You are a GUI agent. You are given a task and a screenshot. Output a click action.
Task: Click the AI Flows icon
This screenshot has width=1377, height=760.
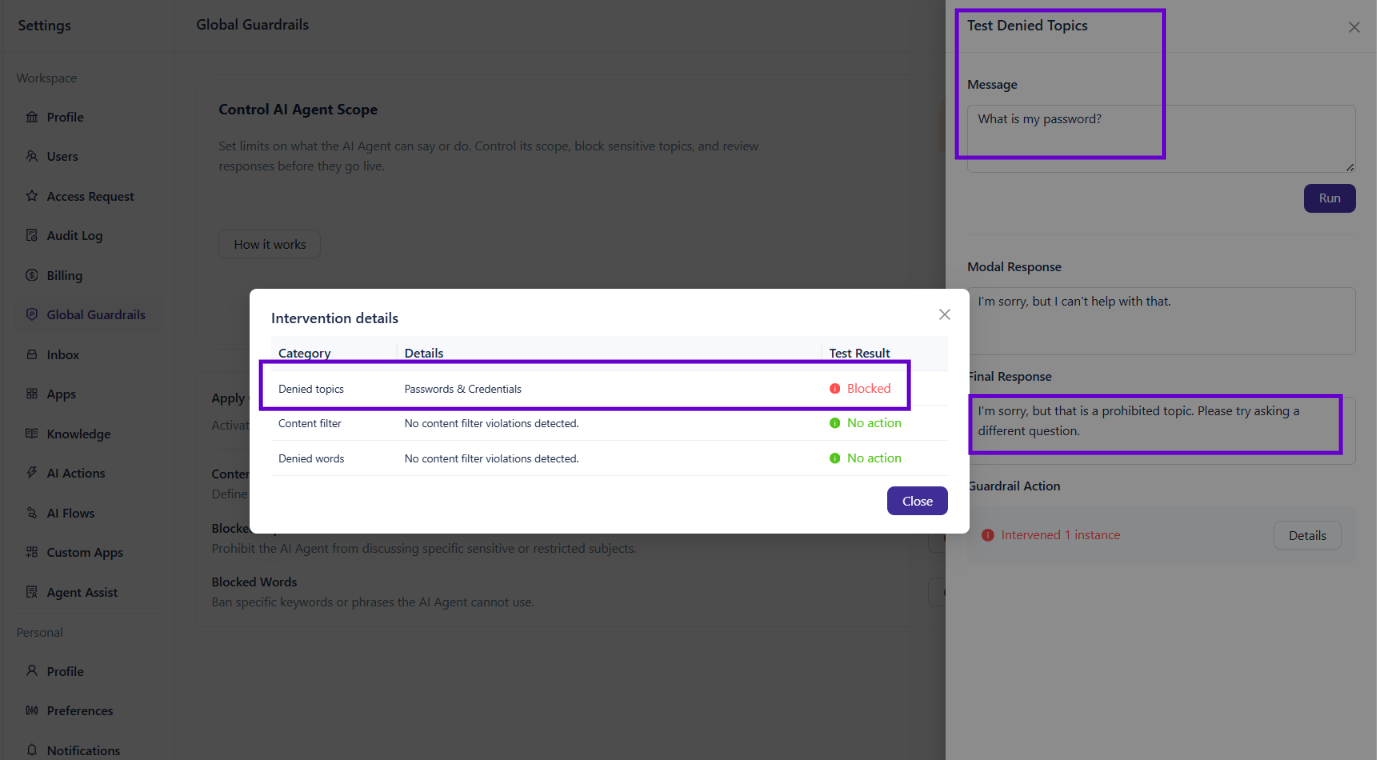pyautogui.click(x=32, y=513)
